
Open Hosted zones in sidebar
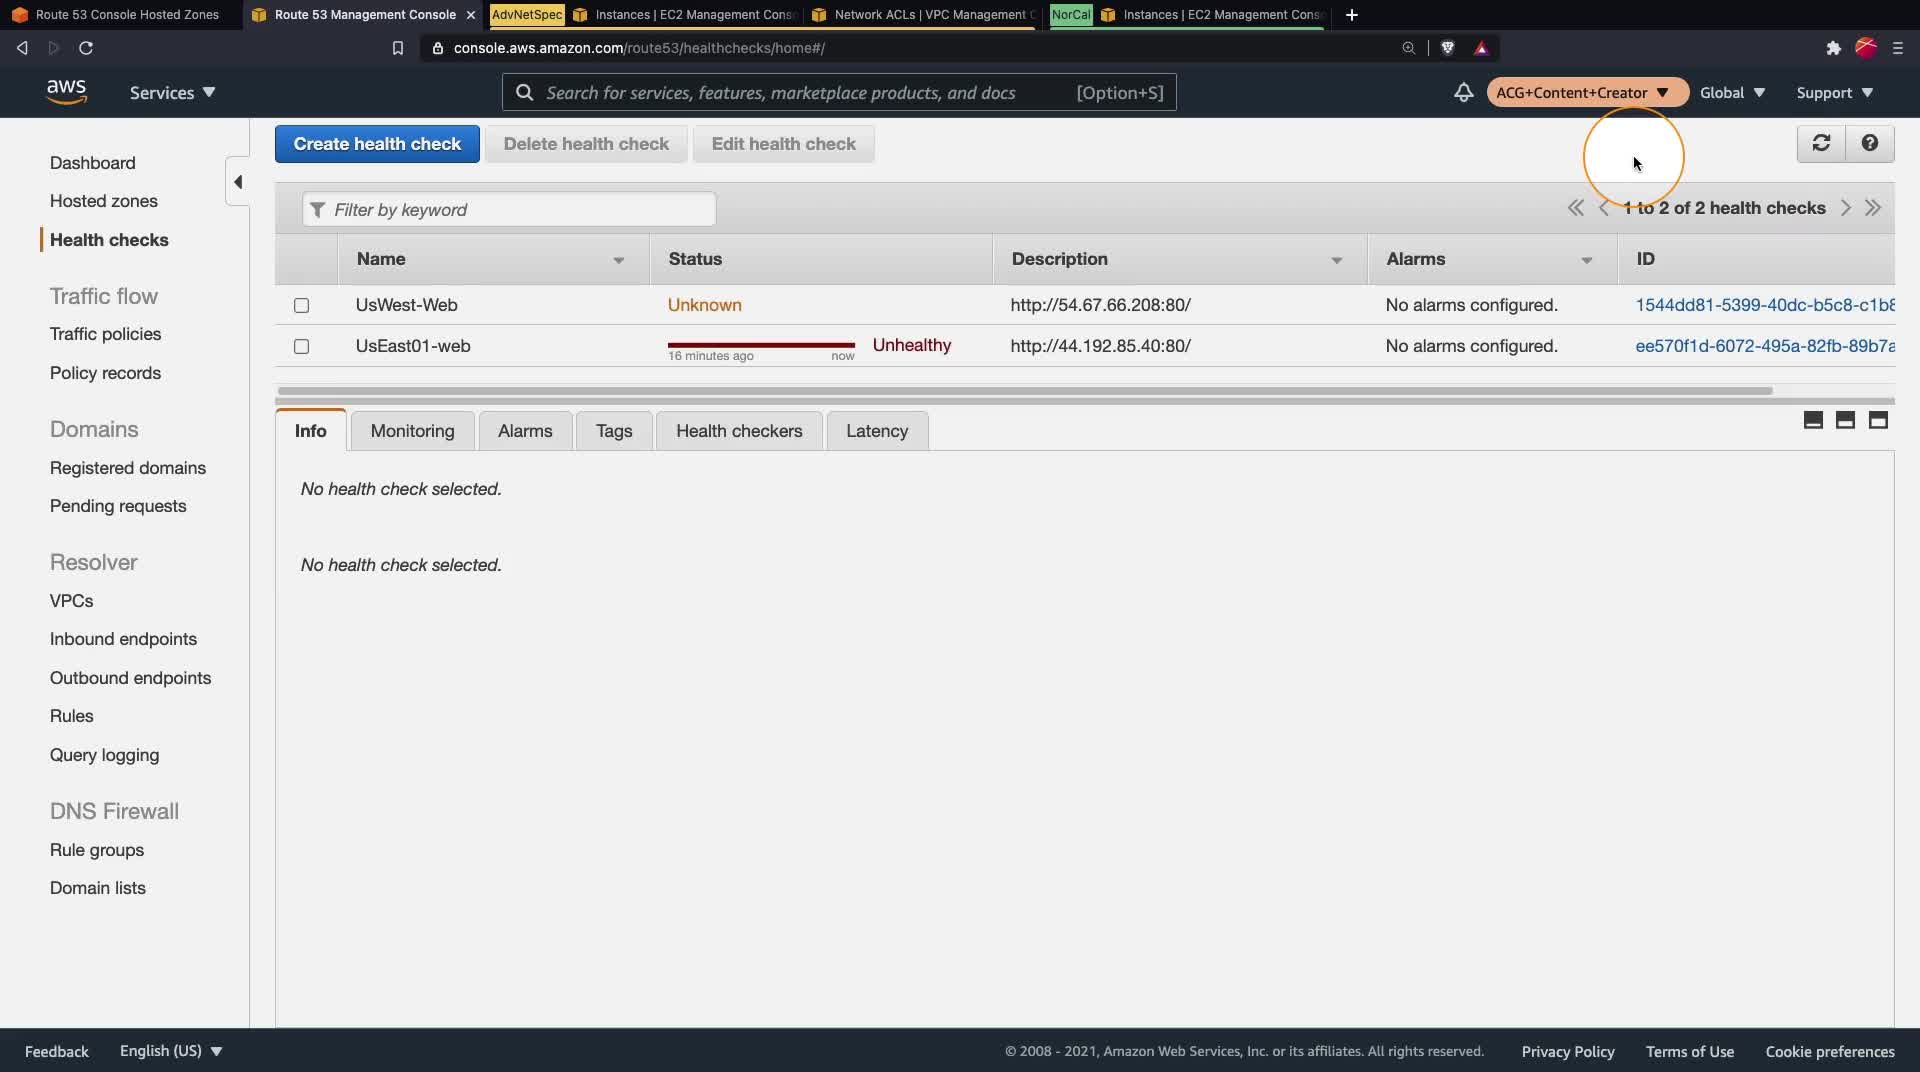pyautogui.click(x=104, y=201)
